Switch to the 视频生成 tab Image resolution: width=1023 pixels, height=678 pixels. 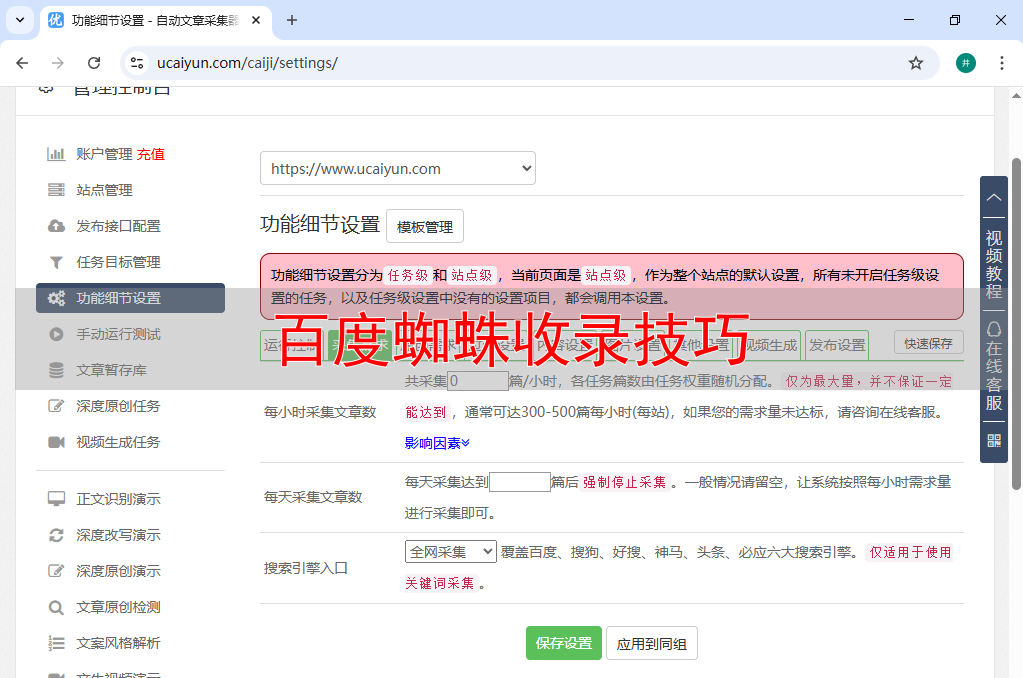[x=771, y=345]
